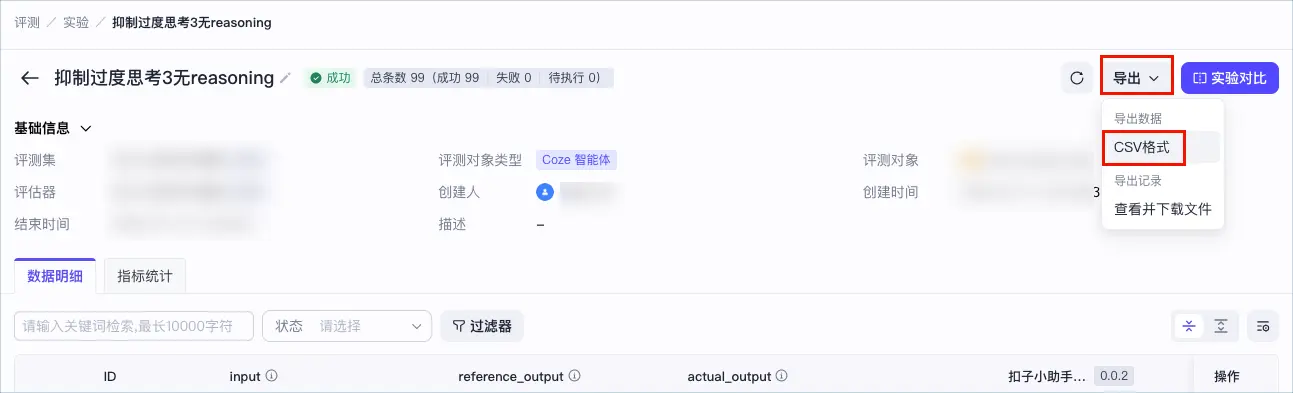Click the Coze 智能体 tag
The width and height of the screenshot is (1293, 393).
pyautogui.click(x=576, y=159)
